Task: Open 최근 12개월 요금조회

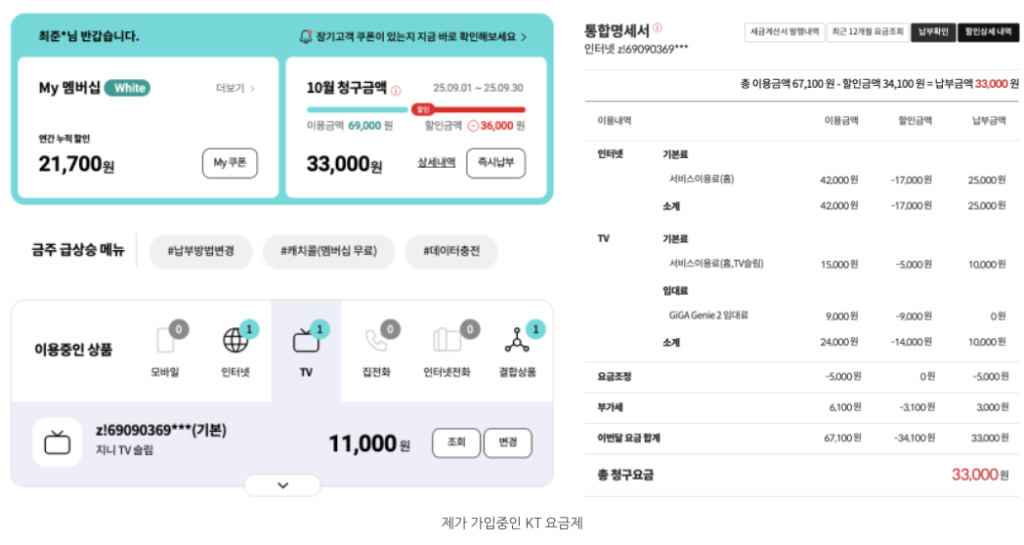Action: pos(866,32)
